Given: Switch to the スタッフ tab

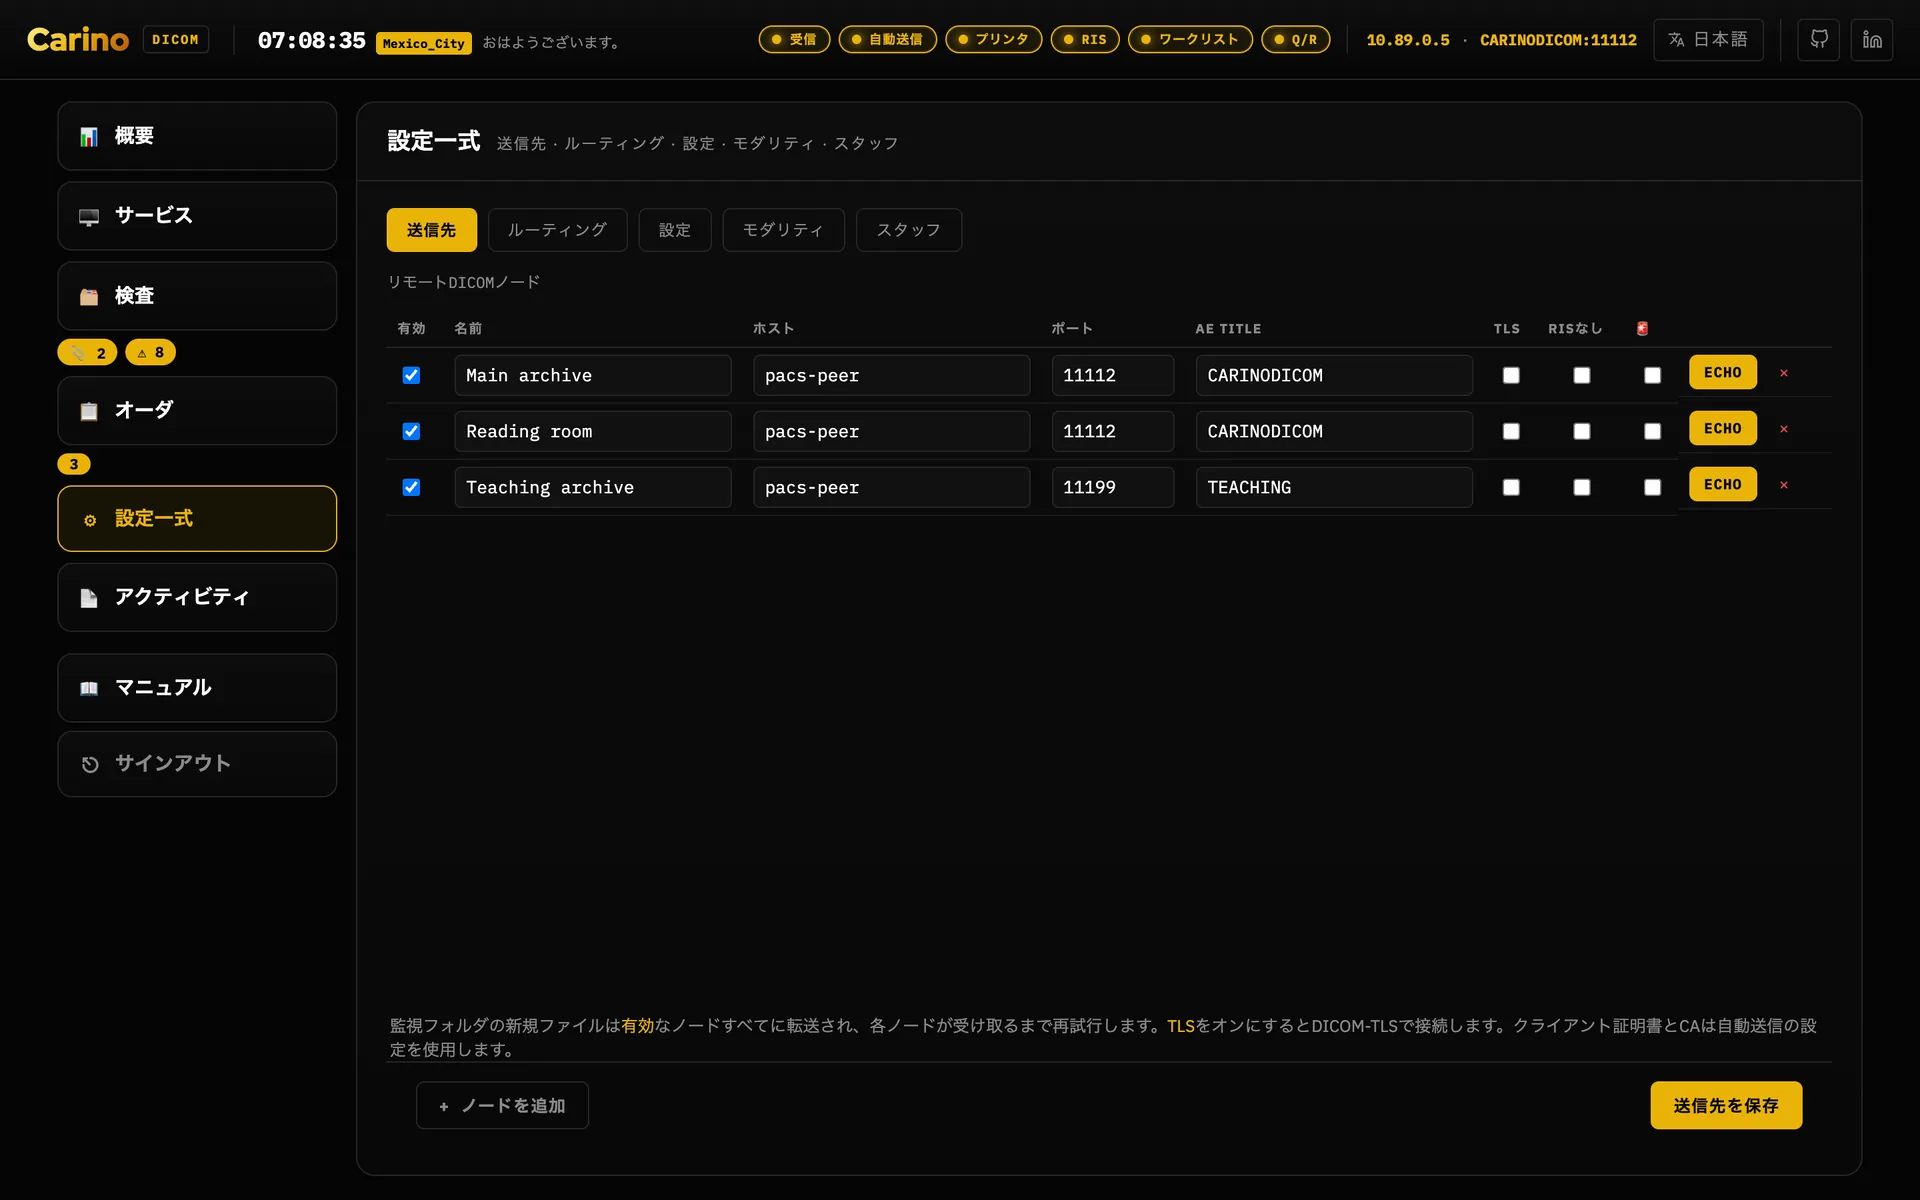Looking at the screenshot, I should pyautogui.click(x=909, y=230).
